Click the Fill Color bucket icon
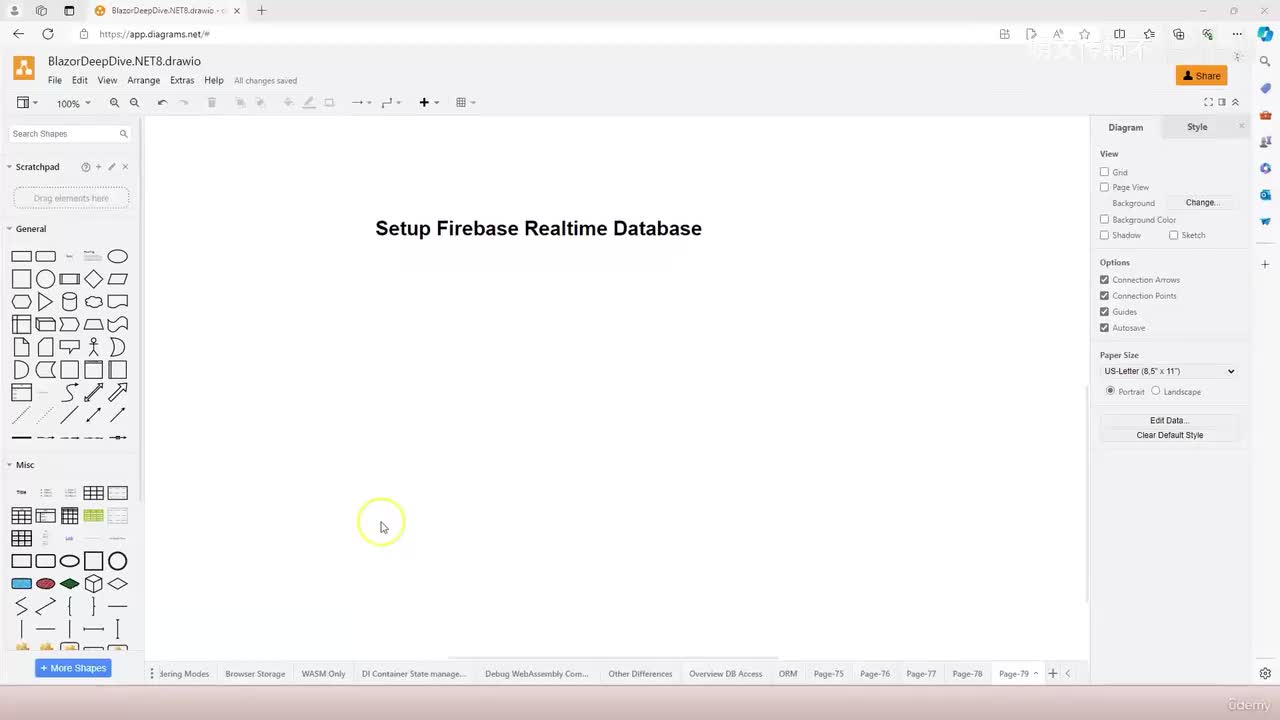This screenshot has width=1280, height=720. (x=288, y=103)
